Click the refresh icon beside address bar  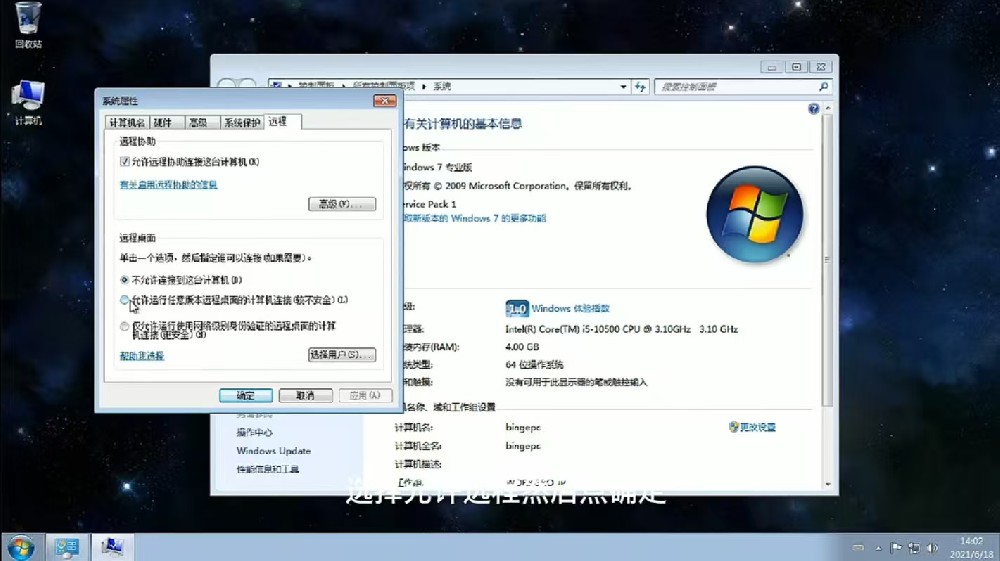click(640, 87)
